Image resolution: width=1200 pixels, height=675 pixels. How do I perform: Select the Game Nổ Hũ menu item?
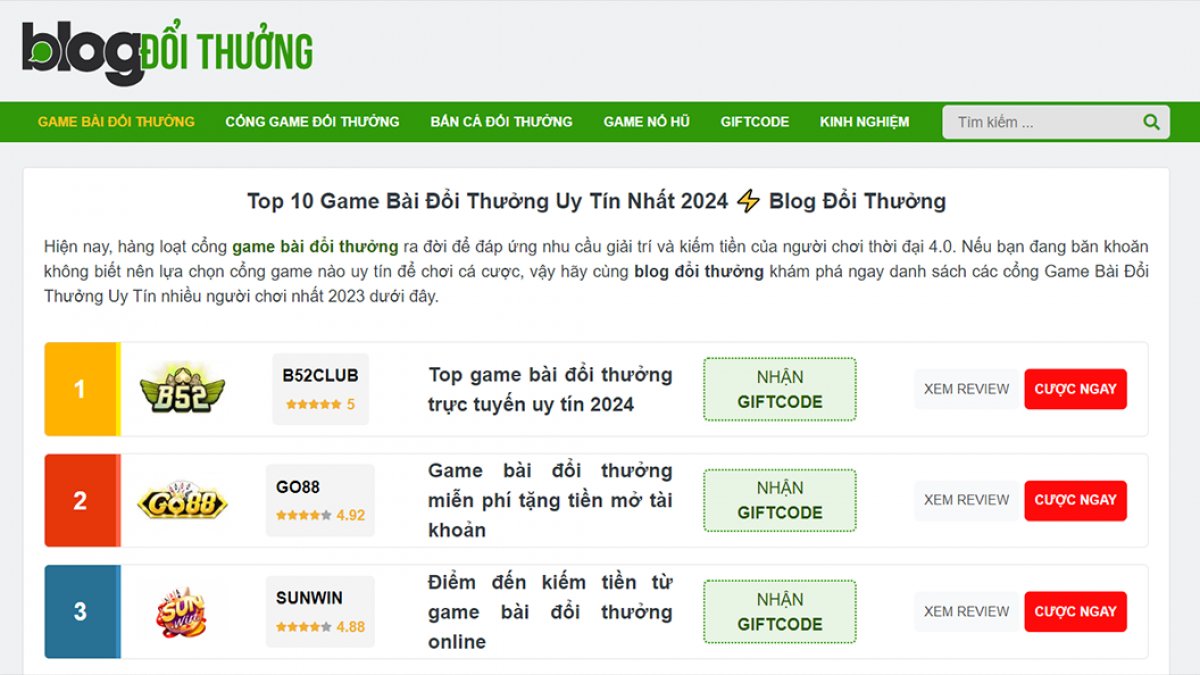[x=646, y=122]
